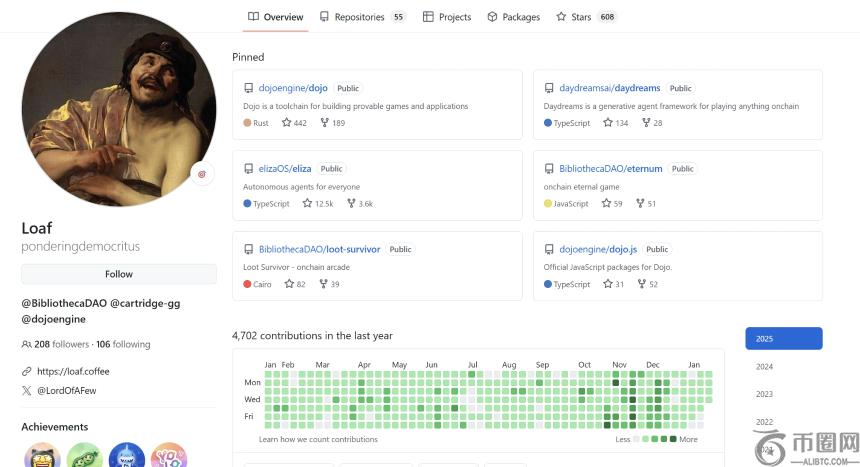Click the fork icon of dojoengine/dojo.js

tap(642, 284)
